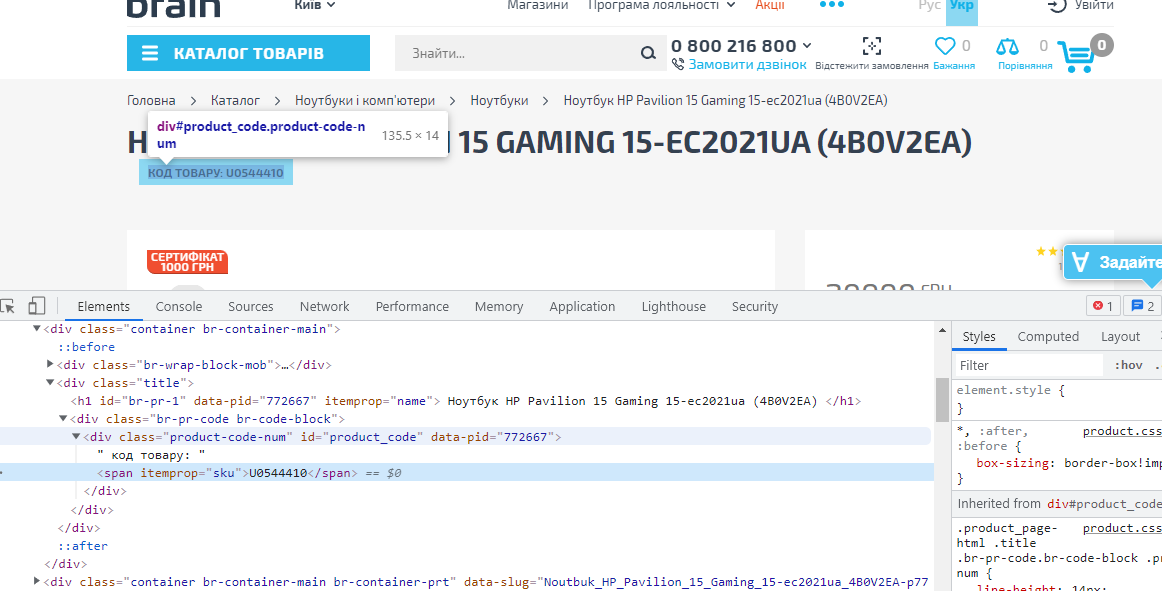Select the ::after pseudo-element line
The image size is (1162, 591).
[x=83, y=545]
